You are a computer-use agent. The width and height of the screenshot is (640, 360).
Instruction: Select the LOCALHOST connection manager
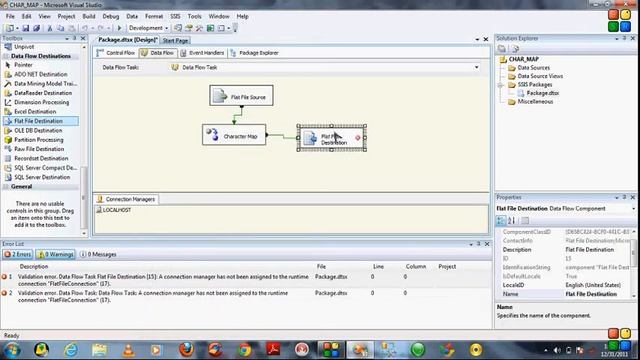113,210
